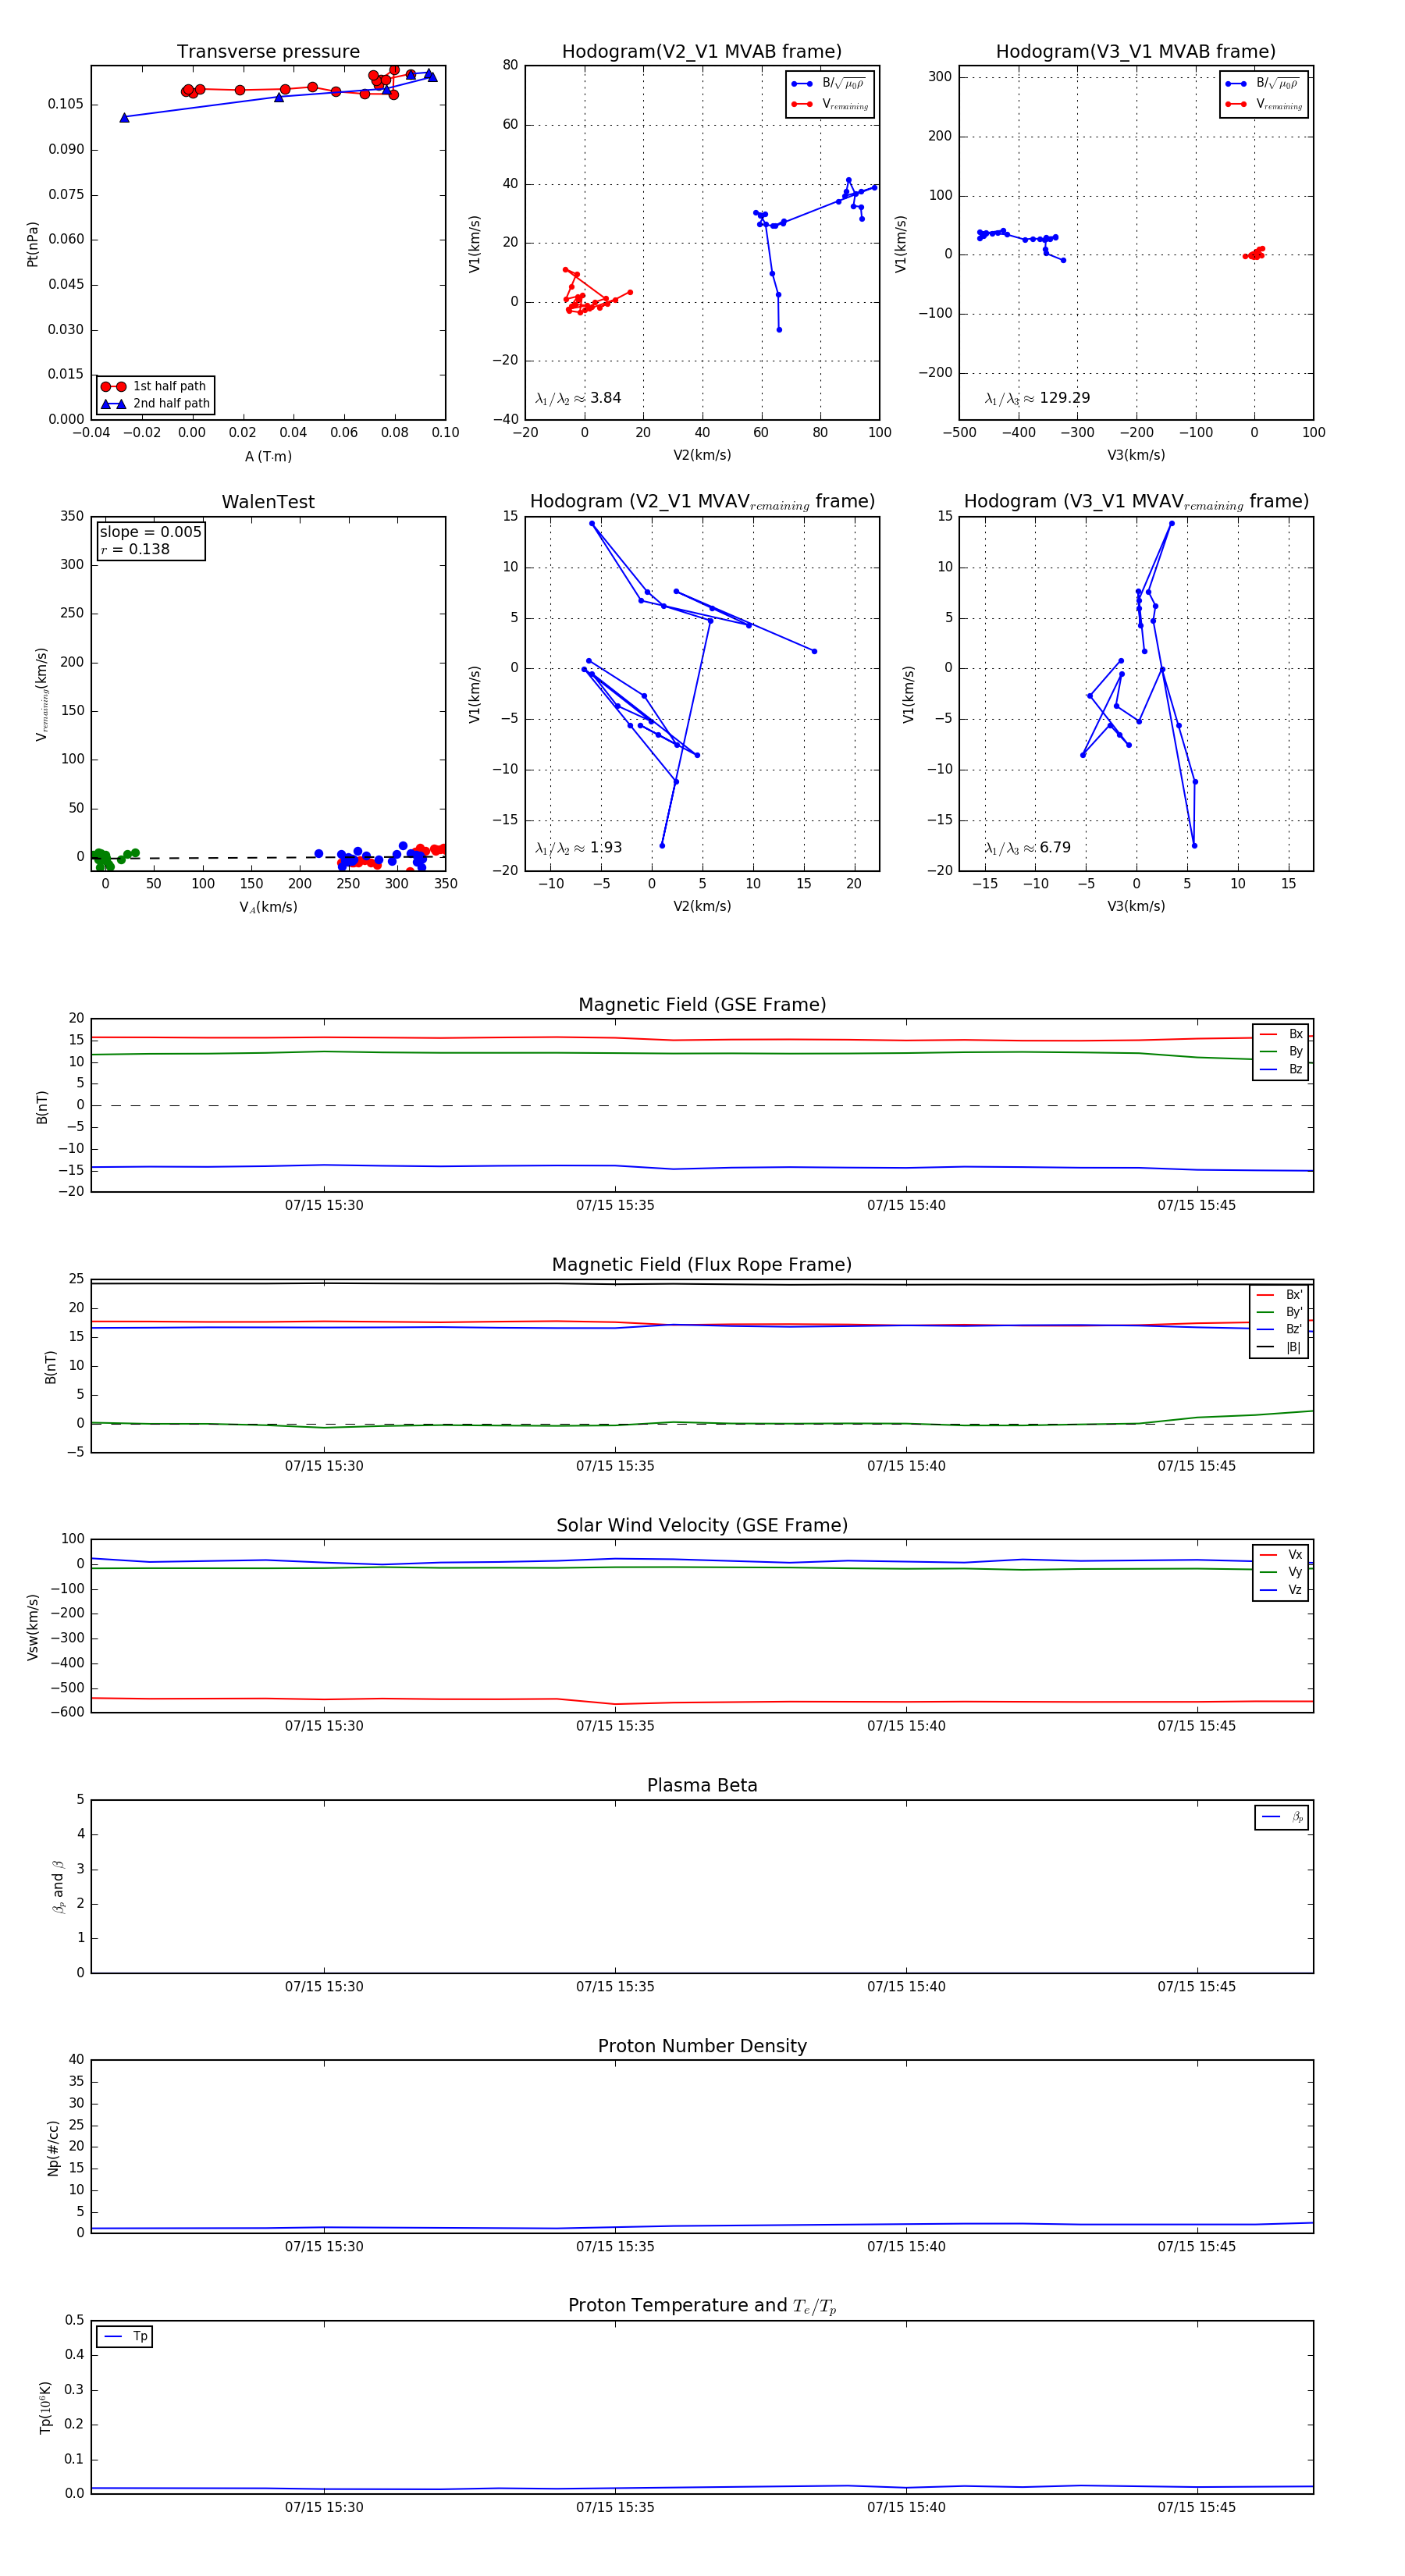Click '07/15 15:45' tick under Proton Temperature plot
This screenshot has width=1405, height=2576.
(1197, 2507)
